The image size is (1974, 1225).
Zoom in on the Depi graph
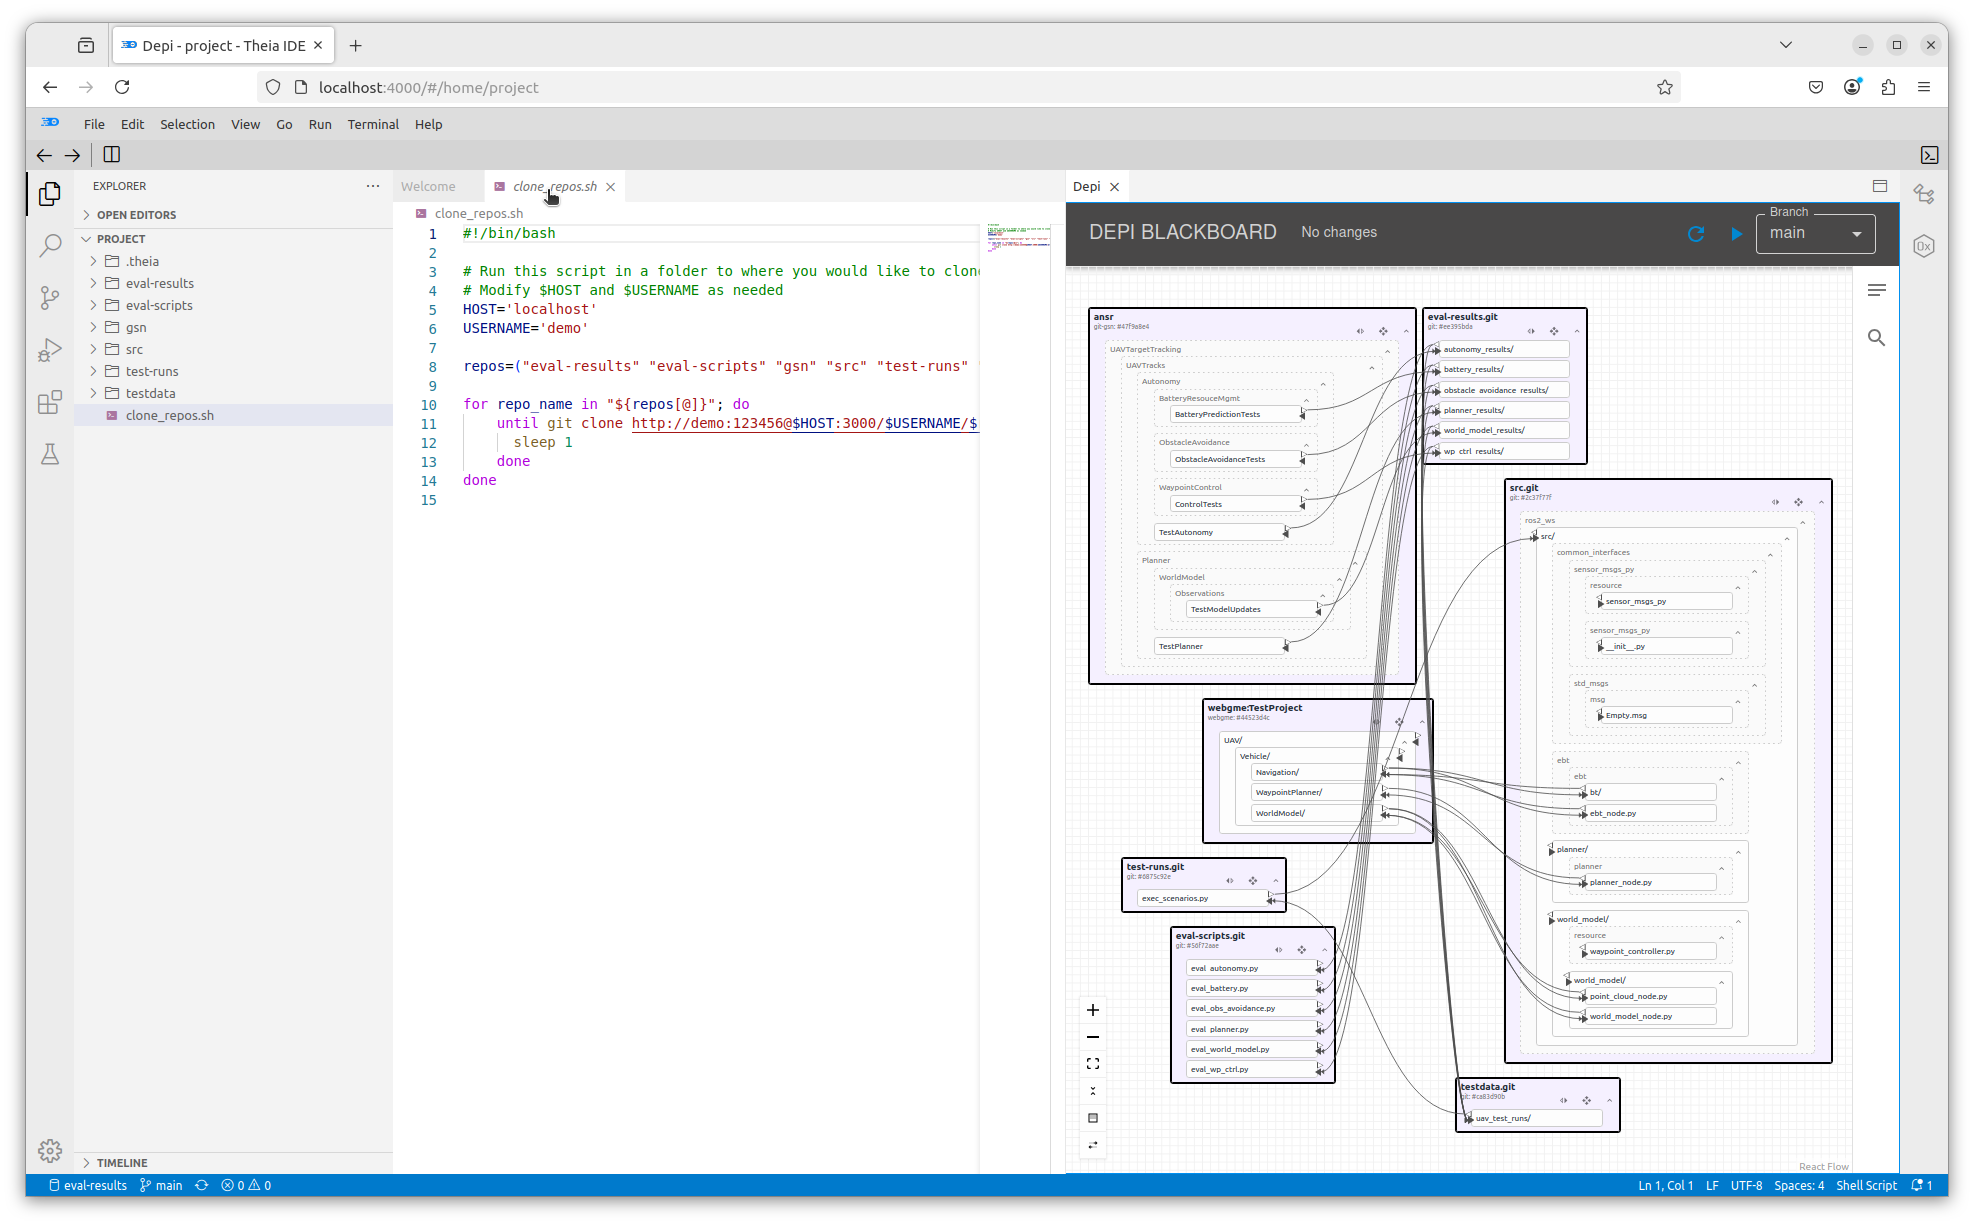coord(1093,1010)
